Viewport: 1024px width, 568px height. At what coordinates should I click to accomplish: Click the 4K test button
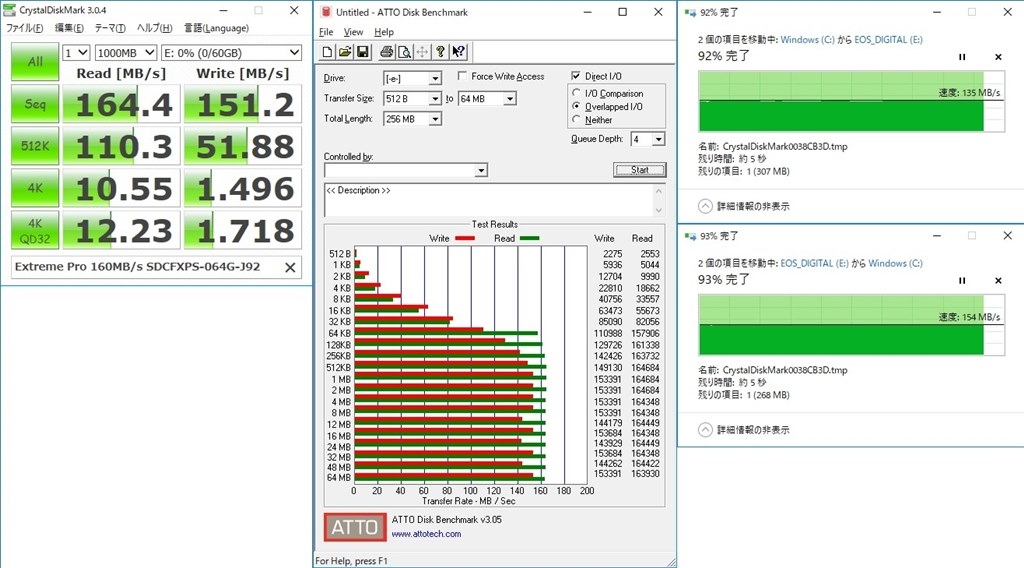coord(35,188)
